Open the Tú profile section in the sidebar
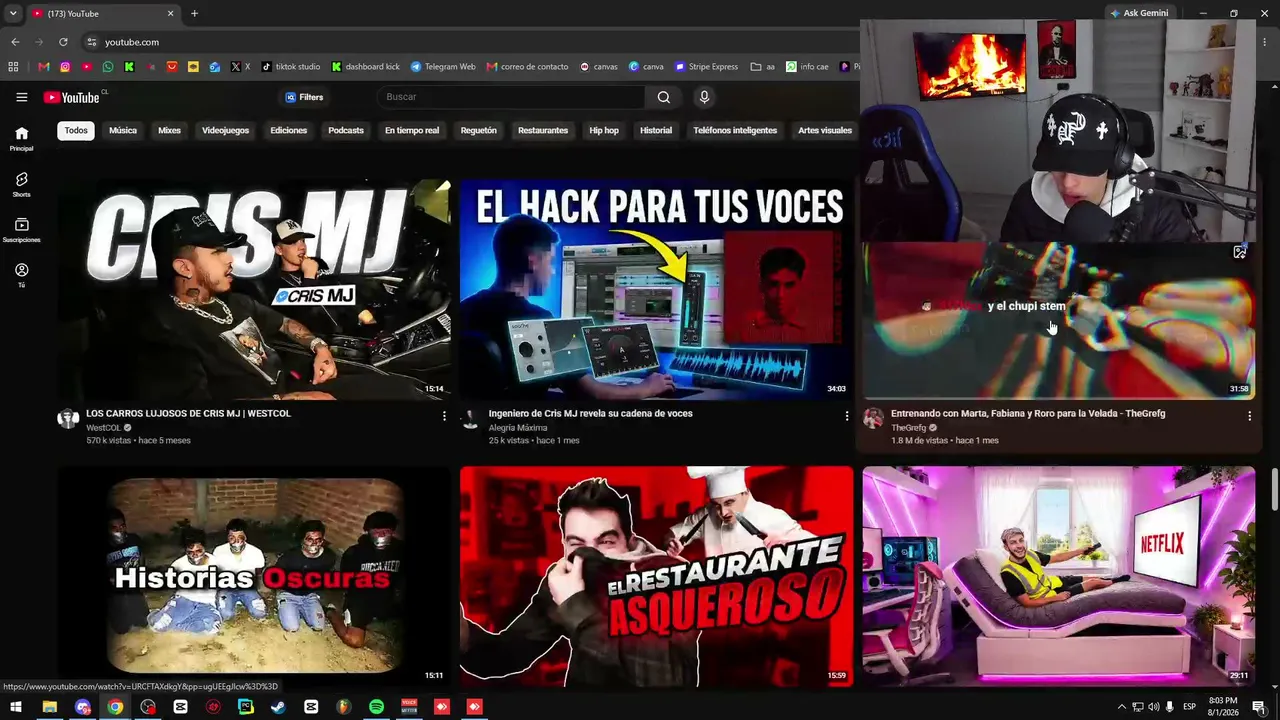The width and height of the screenshot is (1280, 720). [21, 275]
